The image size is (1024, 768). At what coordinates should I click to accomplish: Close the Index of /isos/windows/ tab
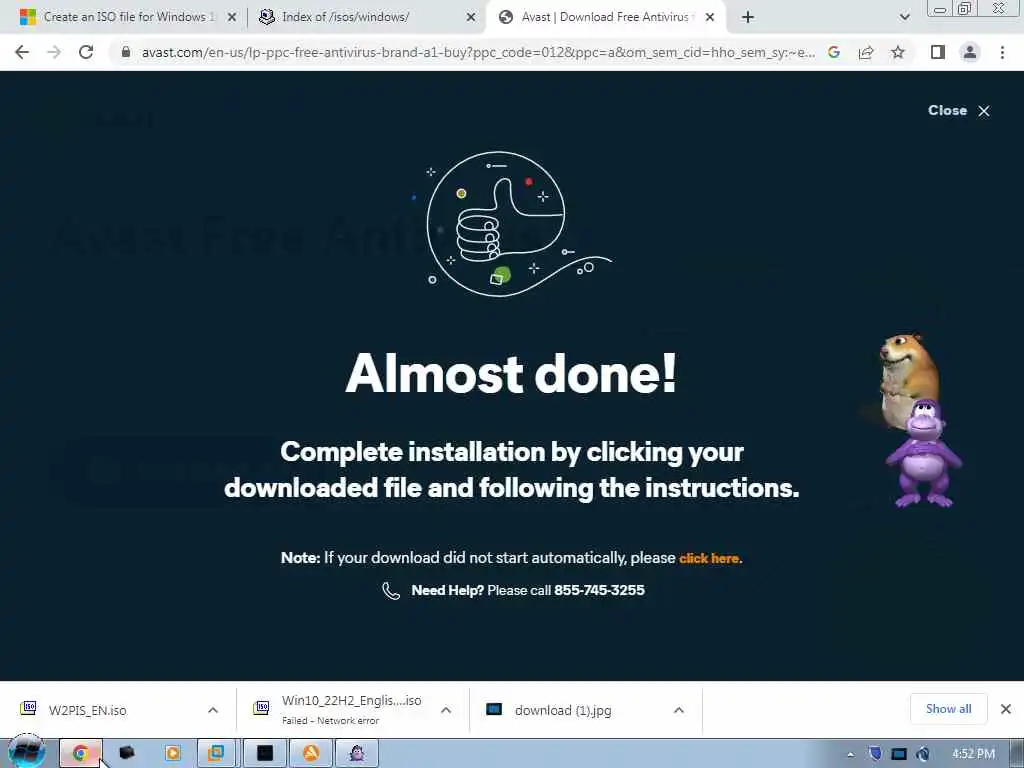click(x=471, y=17)
